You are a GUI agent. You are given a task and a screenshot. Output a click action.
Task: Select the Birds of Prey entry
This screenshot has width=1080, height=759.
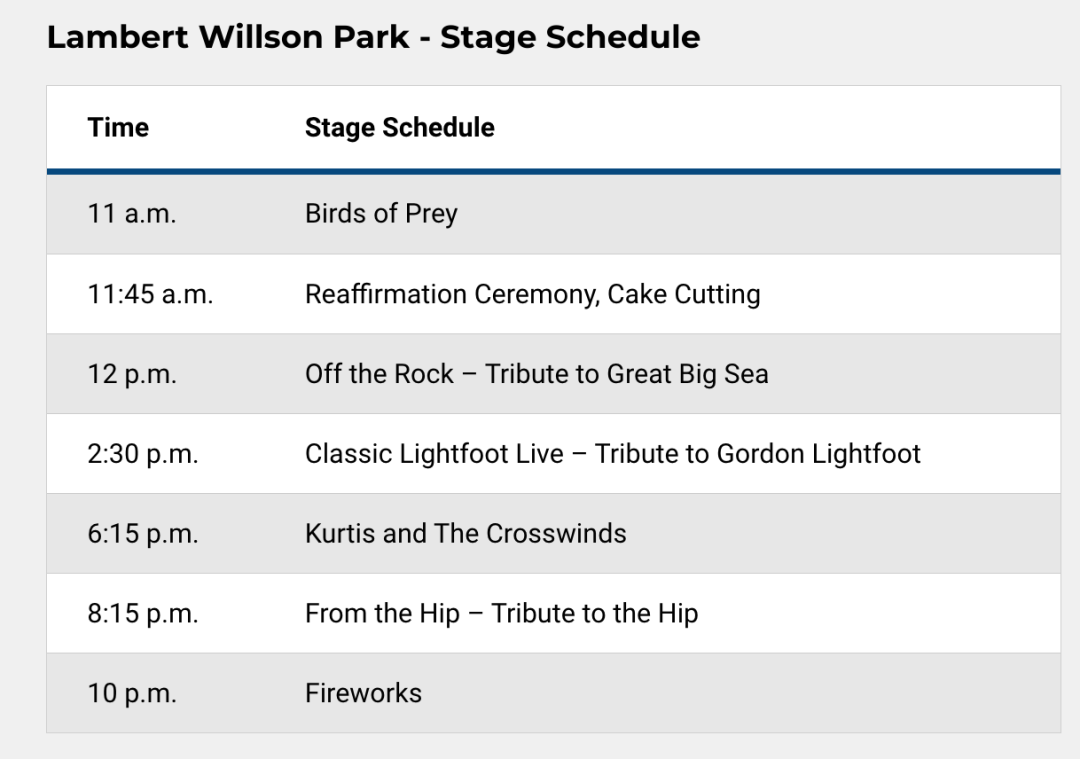pyautogui.click(x=381, y=214)
